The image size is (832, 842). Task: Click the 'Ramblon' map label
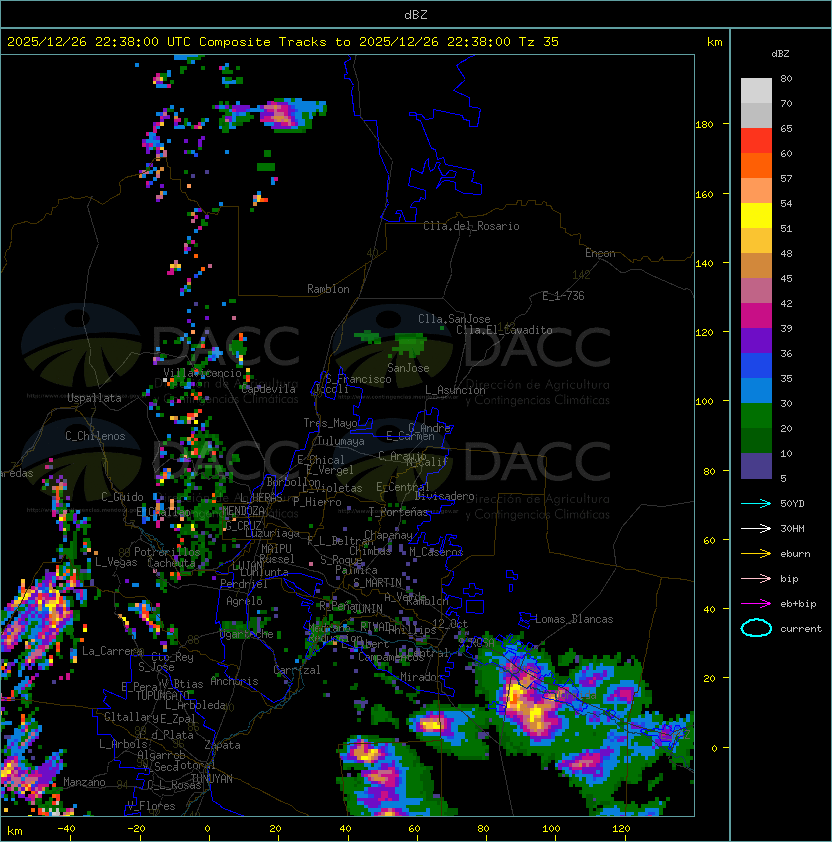(328, 289)
